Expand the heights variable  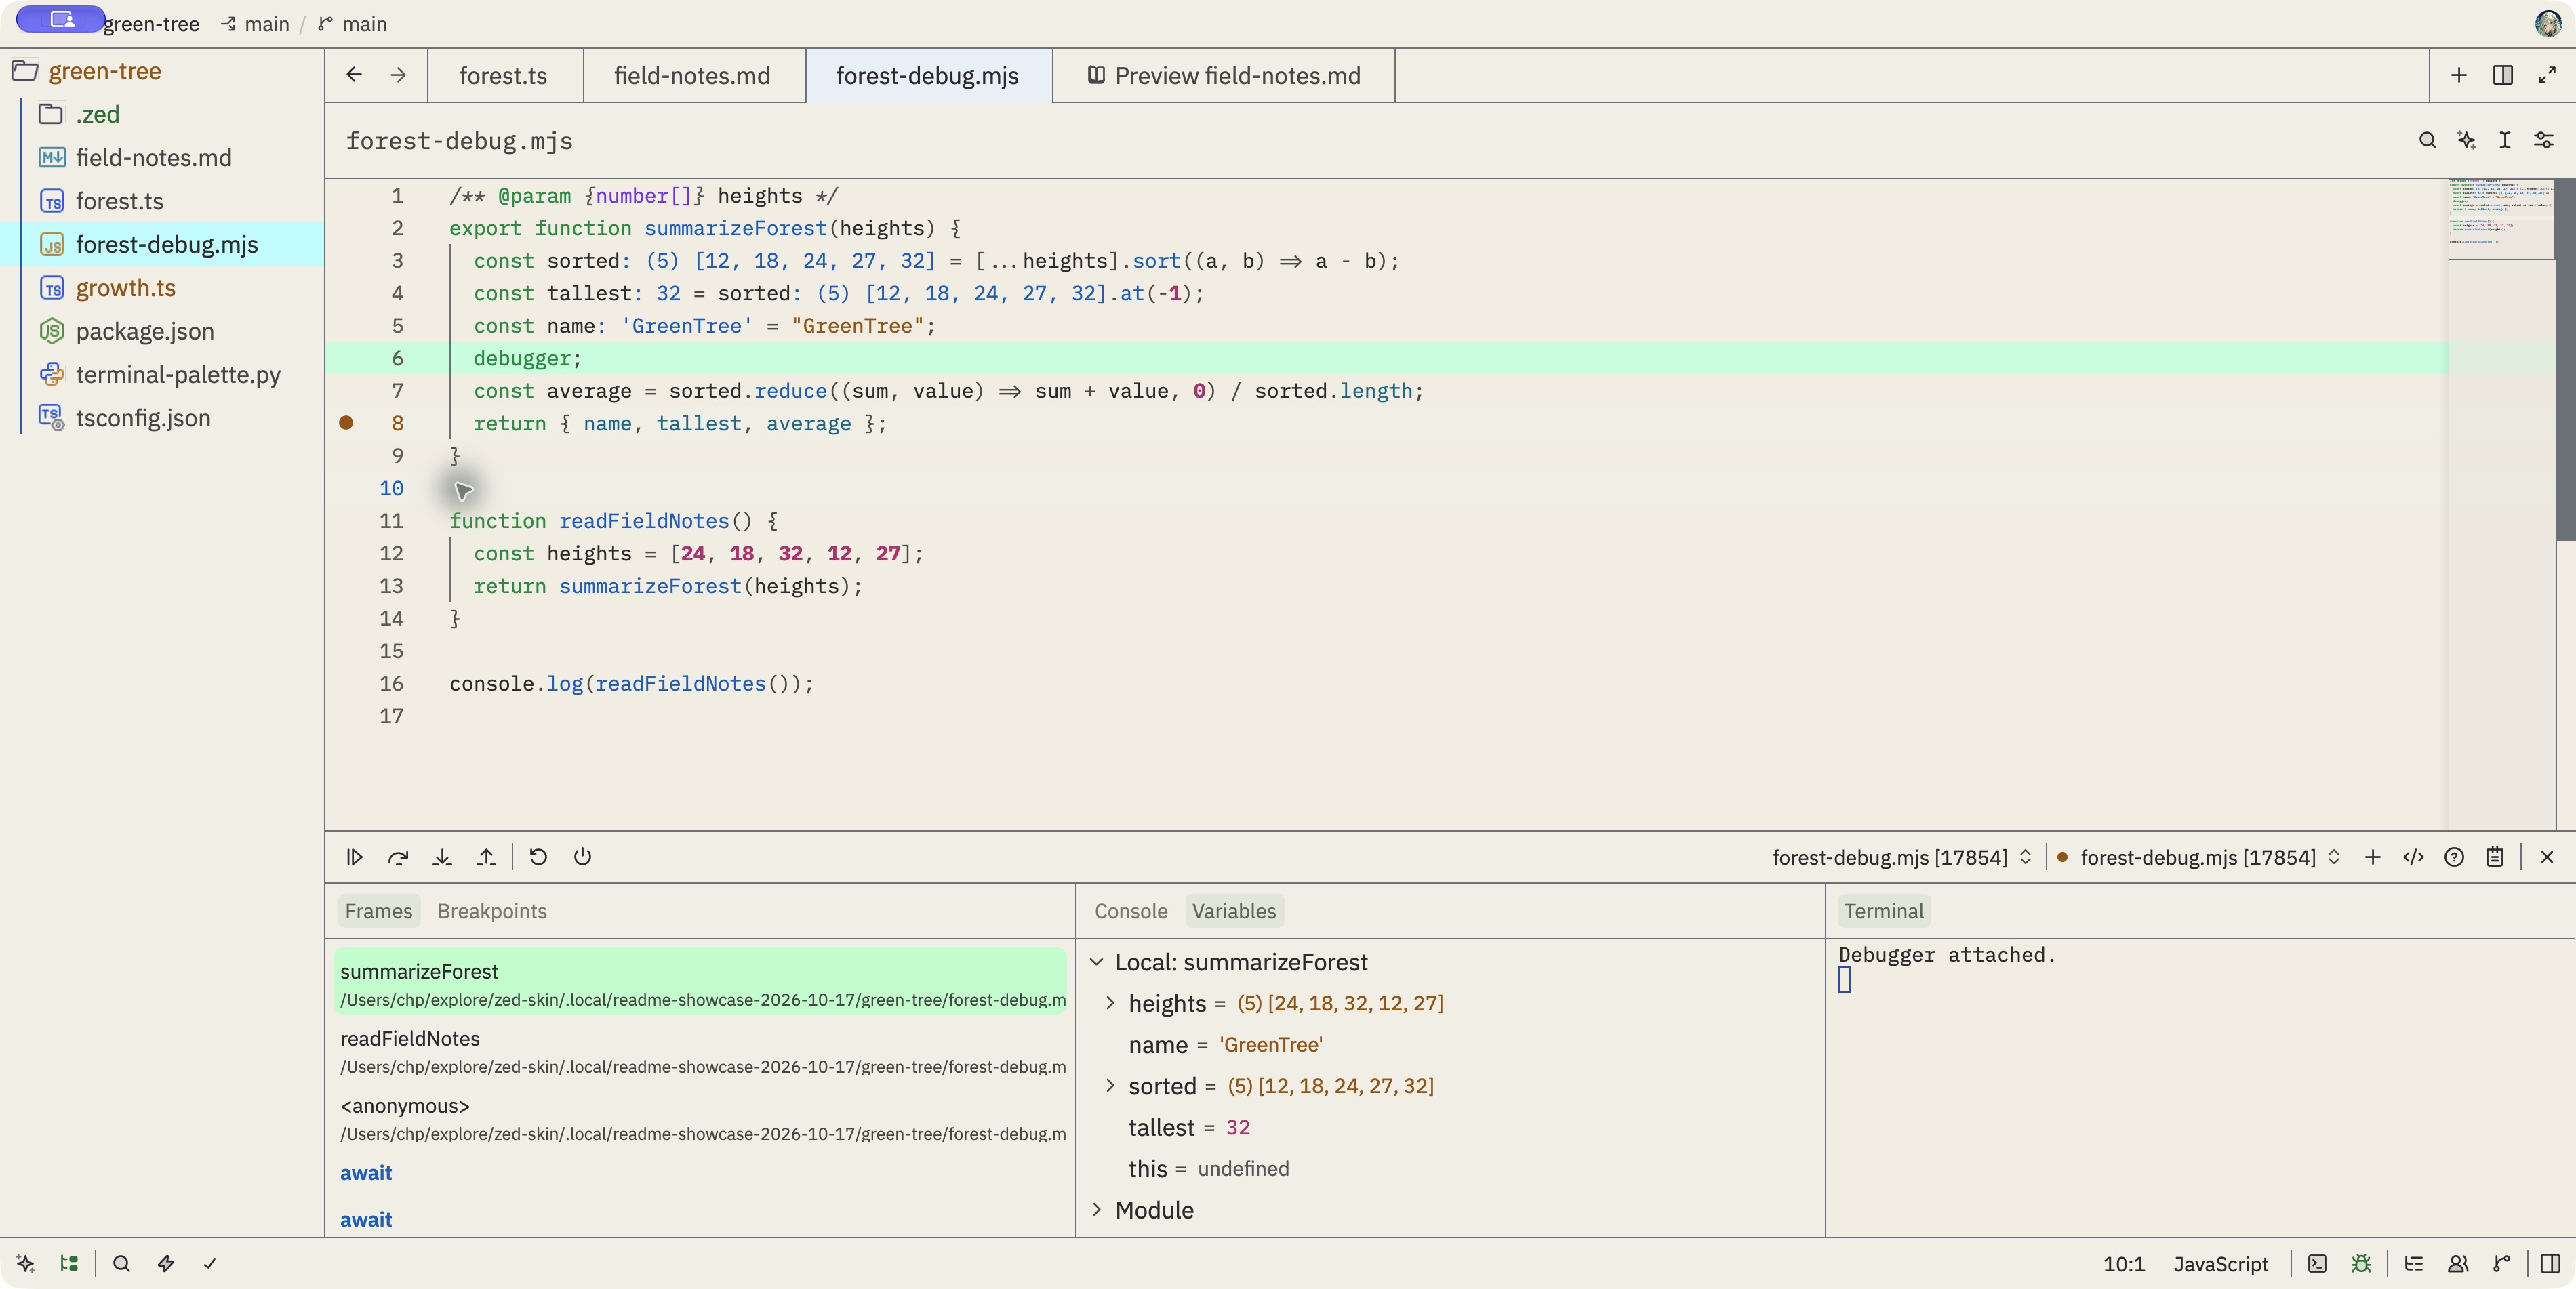[x=1110, y=1003]
